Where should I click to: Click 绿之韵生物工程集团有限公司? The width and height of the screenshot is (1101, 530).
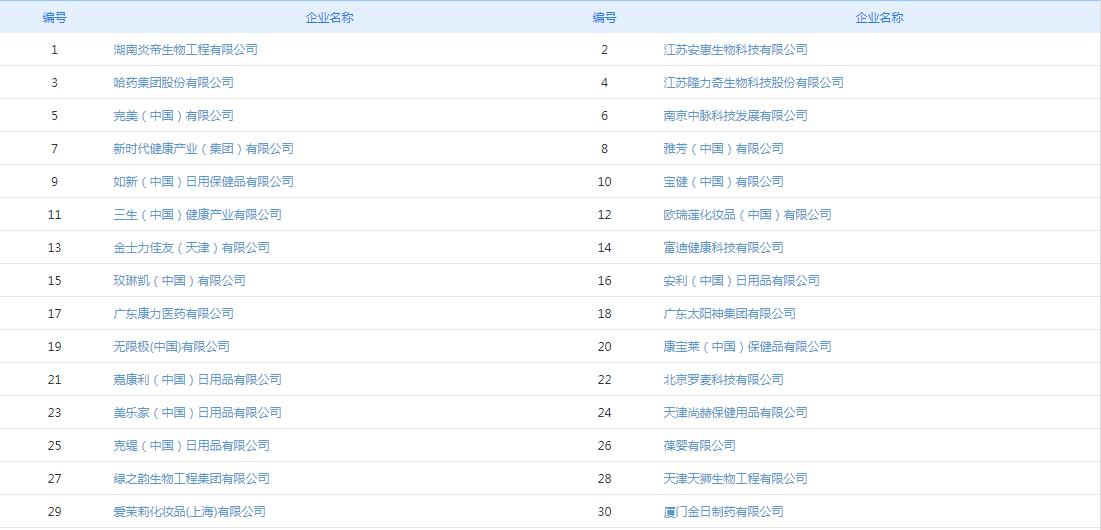192,479
